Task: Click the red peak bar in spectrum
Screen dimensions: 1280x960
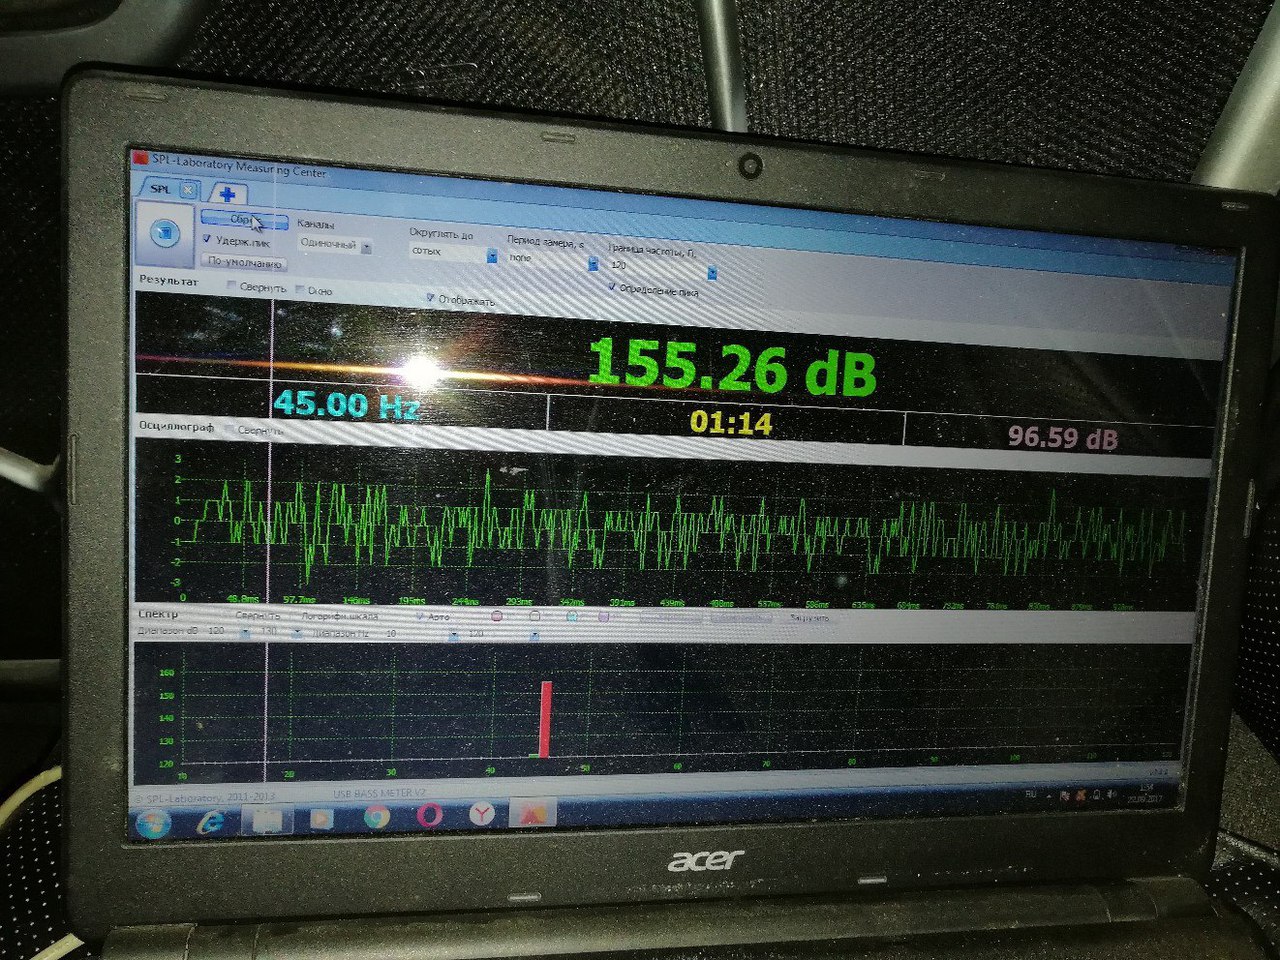Action: coord(545,720)
